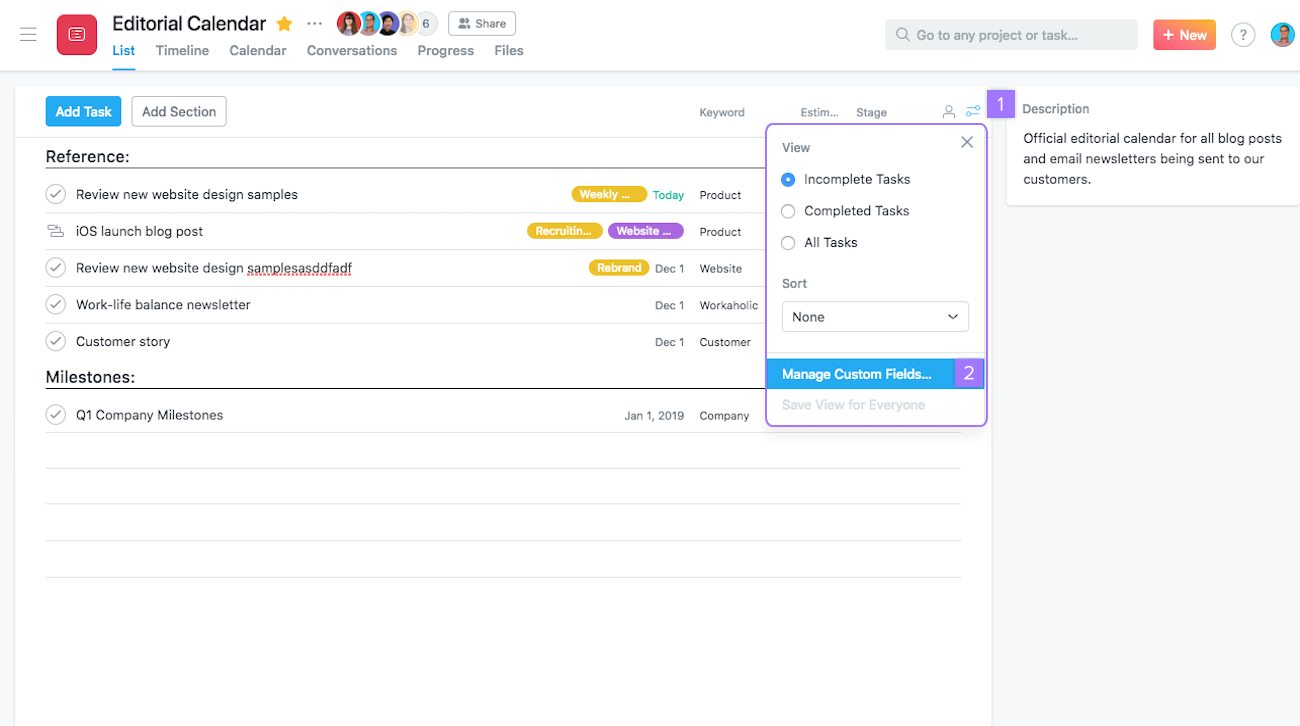1300x726 pixels.
Task: Open the sidebar hamburger menu
Action: (28, 34)
